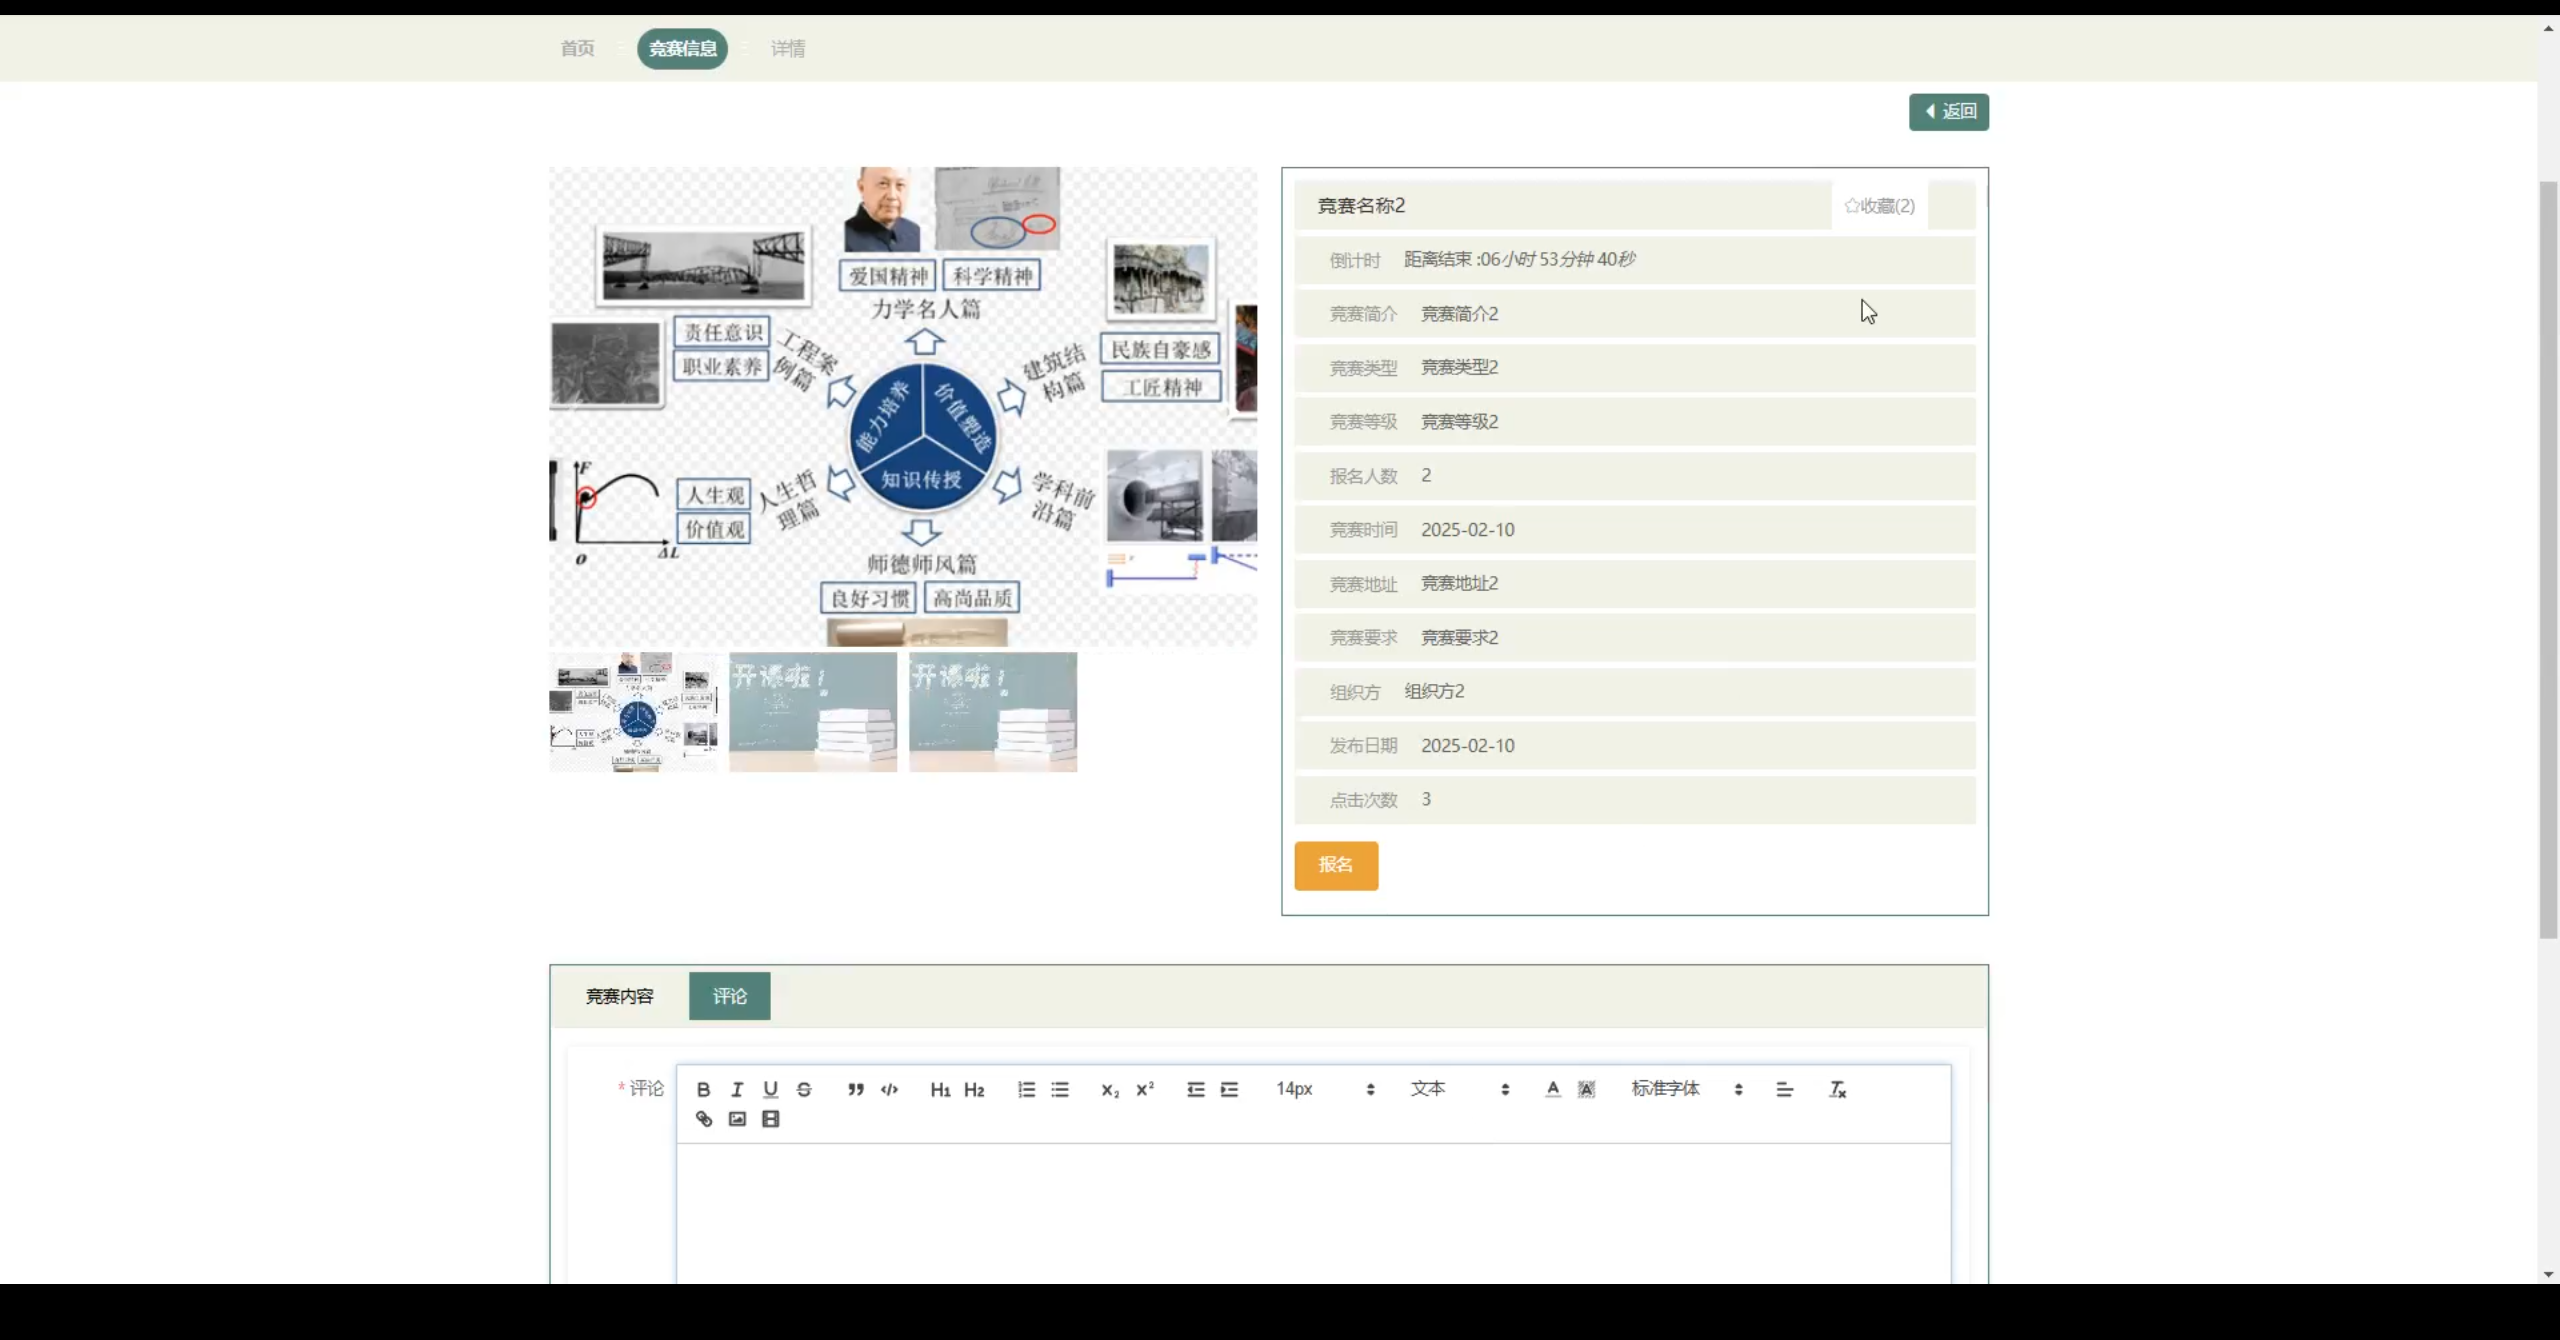This screenshot has height=1340, width=2560.
Task: Pick a text color in editor
Action: pos(1552,1089)
